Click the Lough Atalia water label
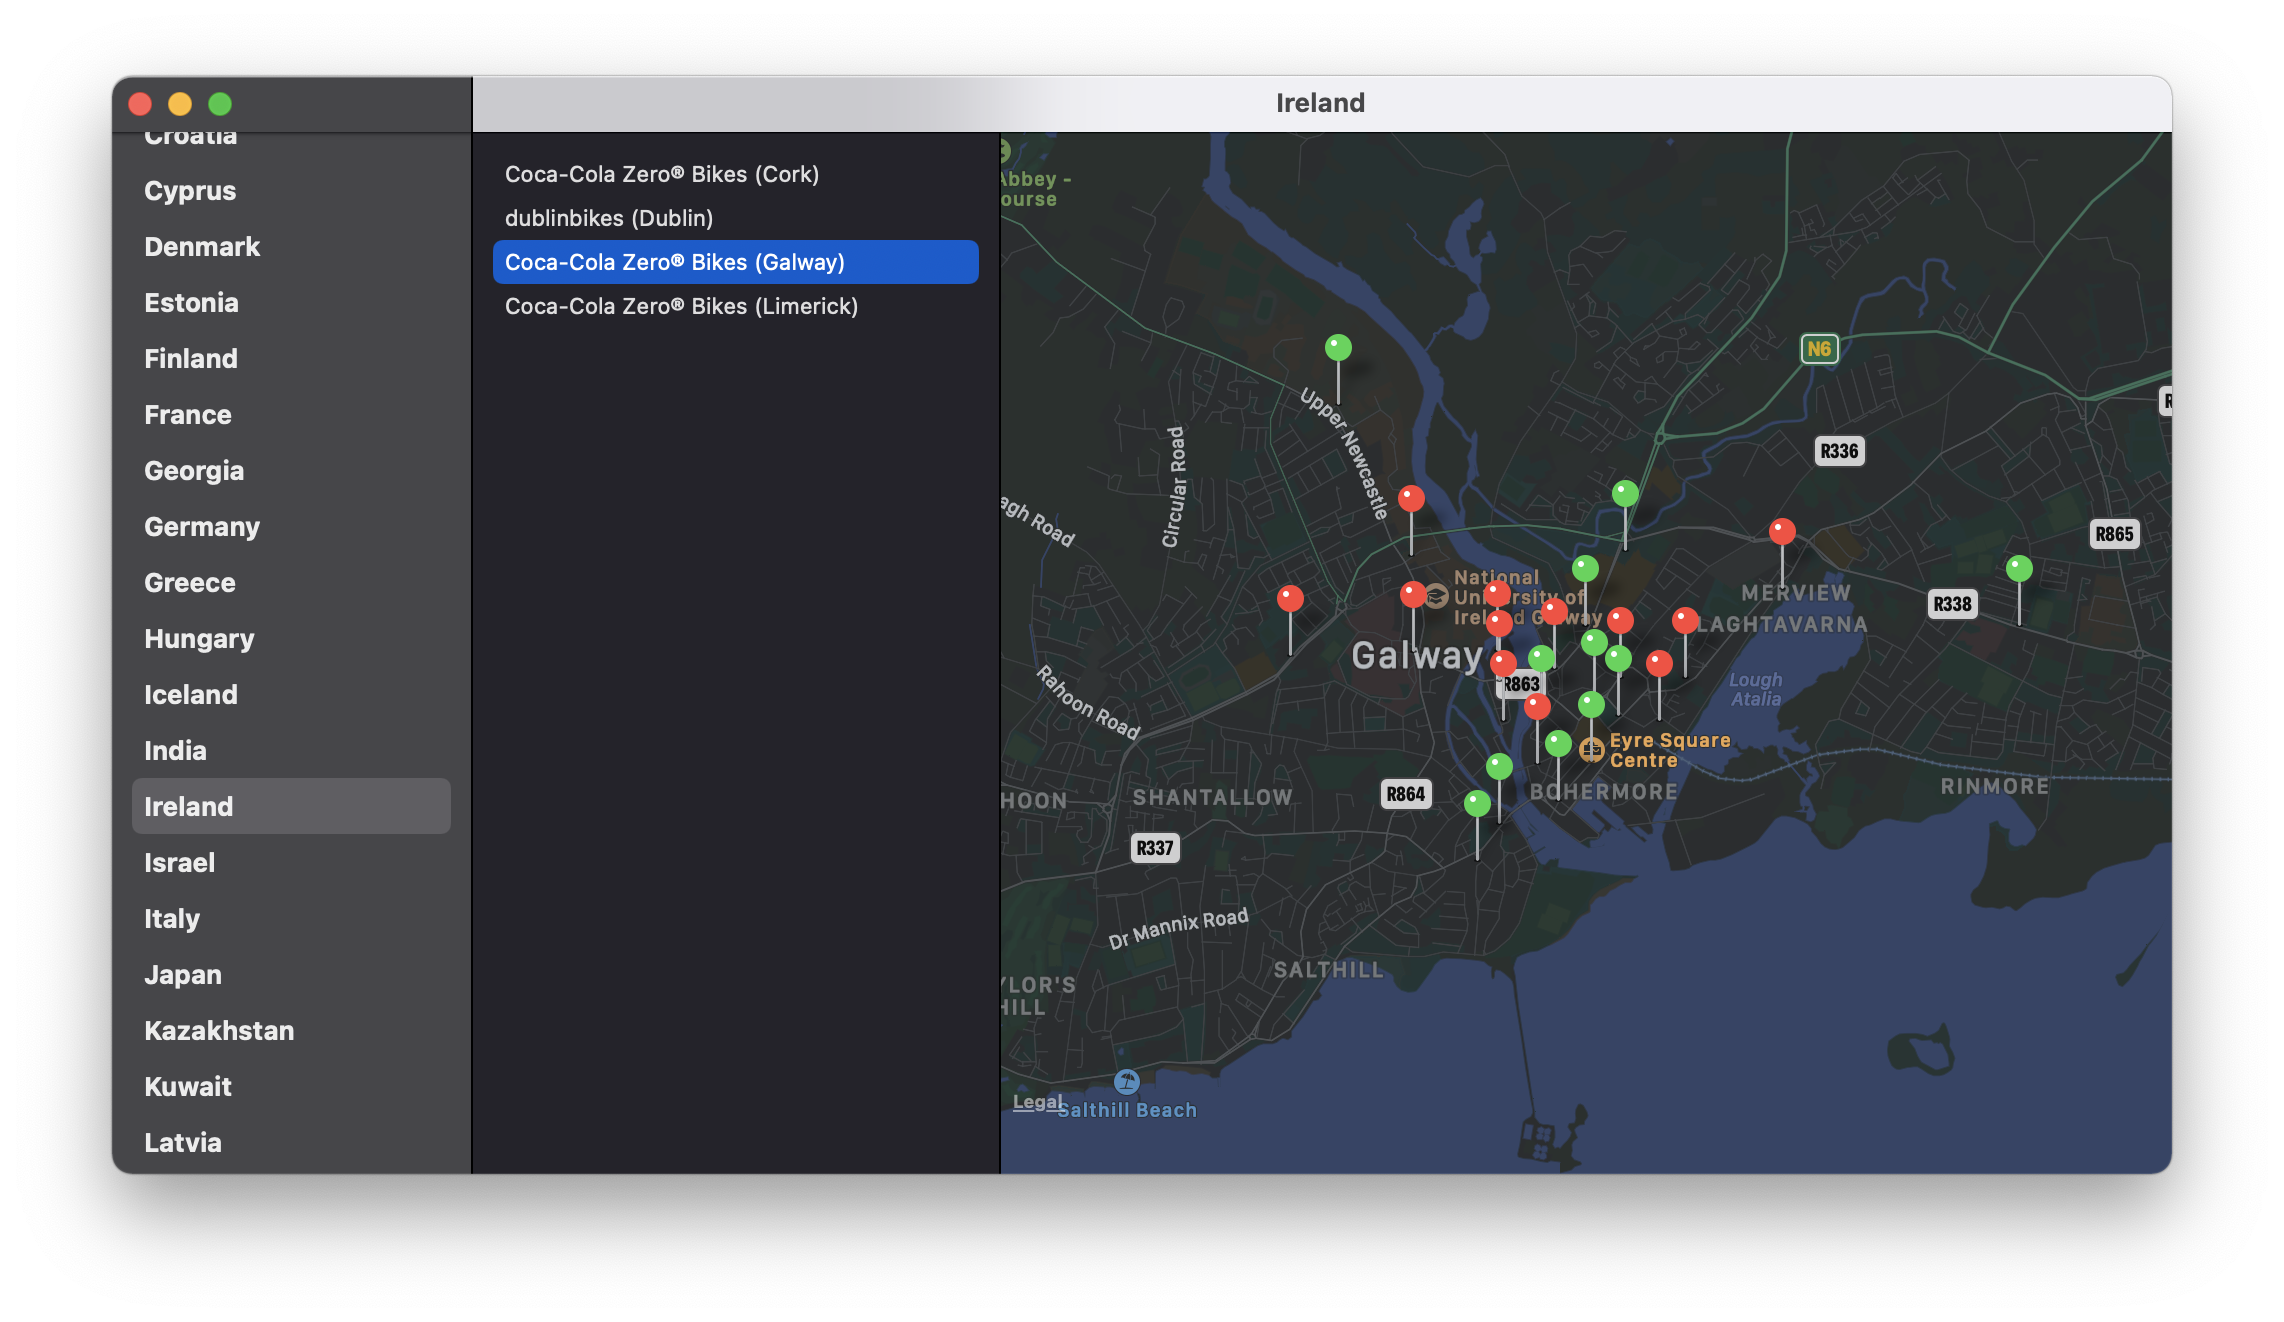 pos(1756,689)
